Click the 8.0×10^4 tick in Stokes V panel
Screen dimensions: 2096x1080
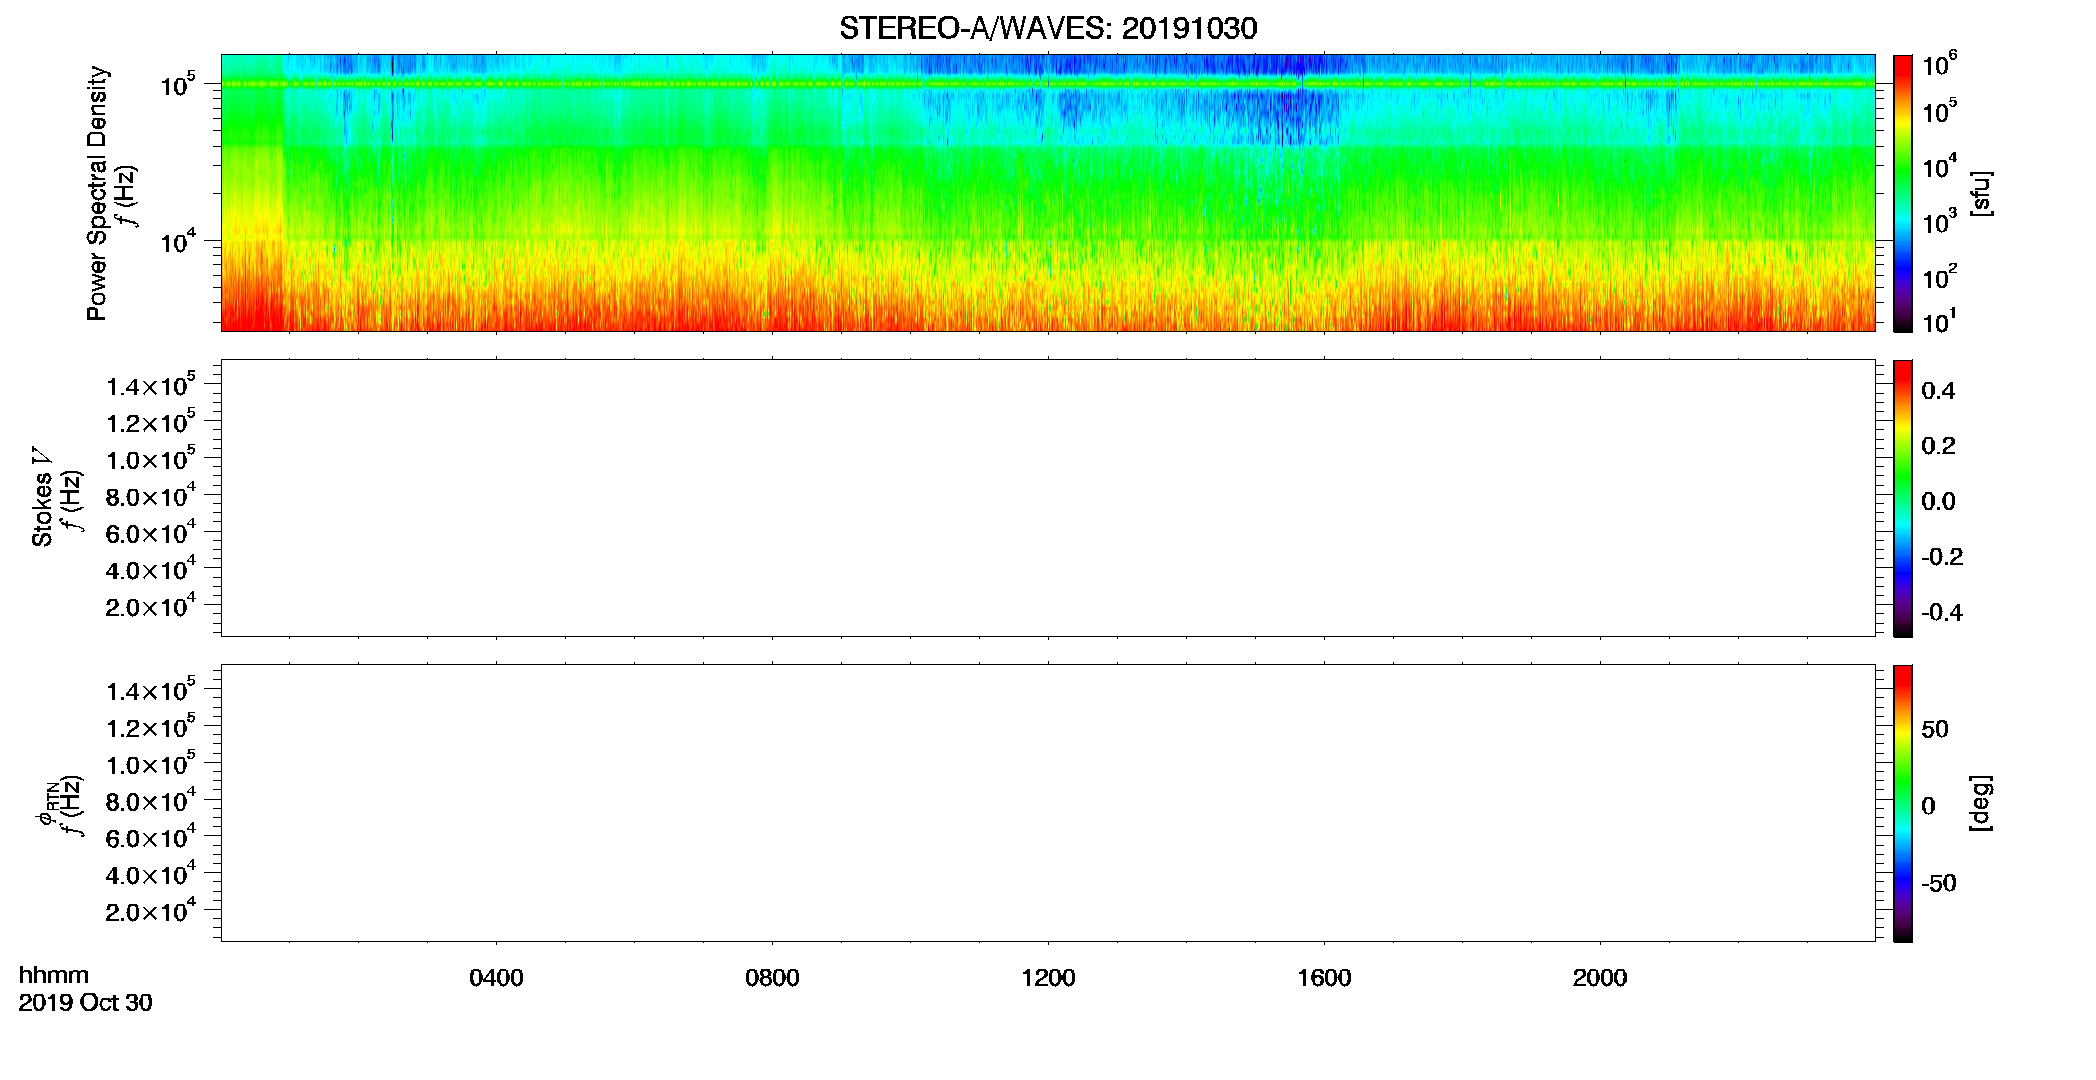pos(151,496)
